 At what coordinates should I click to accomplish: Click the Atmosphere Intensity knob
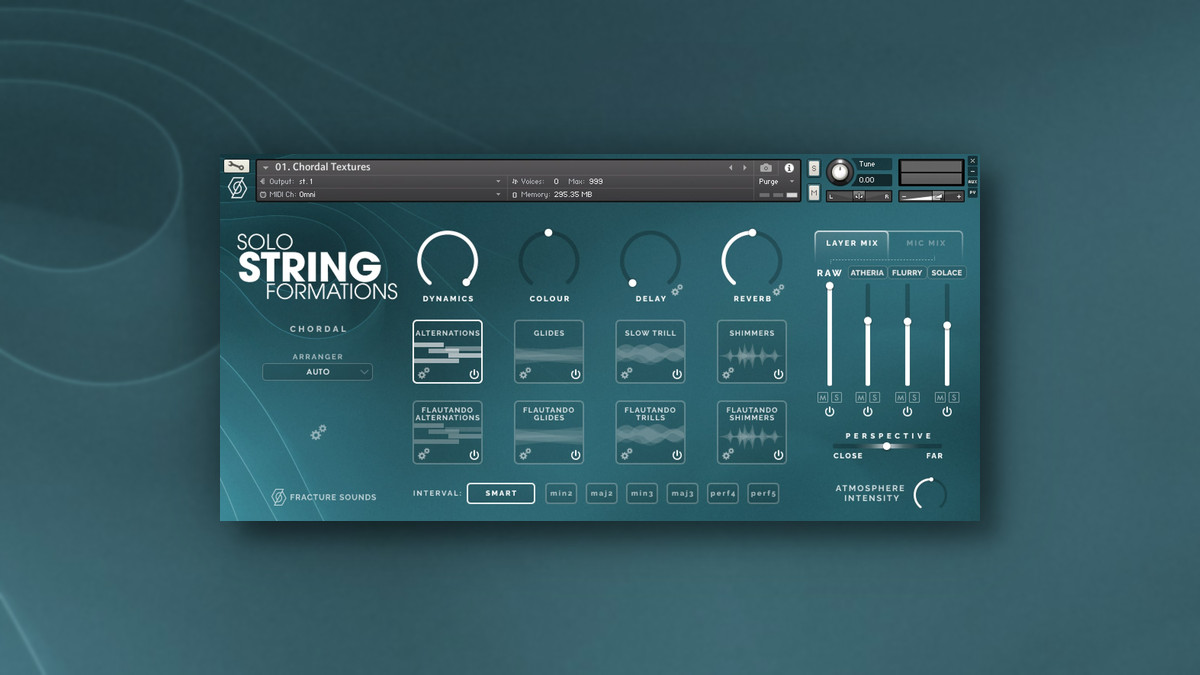[x=930, y=493]
